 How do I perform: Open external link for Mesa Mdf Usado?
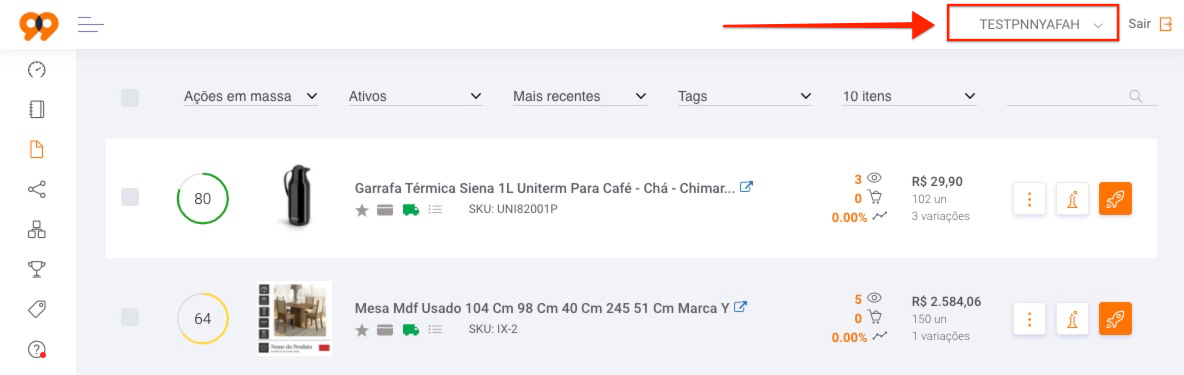(741, 307)
